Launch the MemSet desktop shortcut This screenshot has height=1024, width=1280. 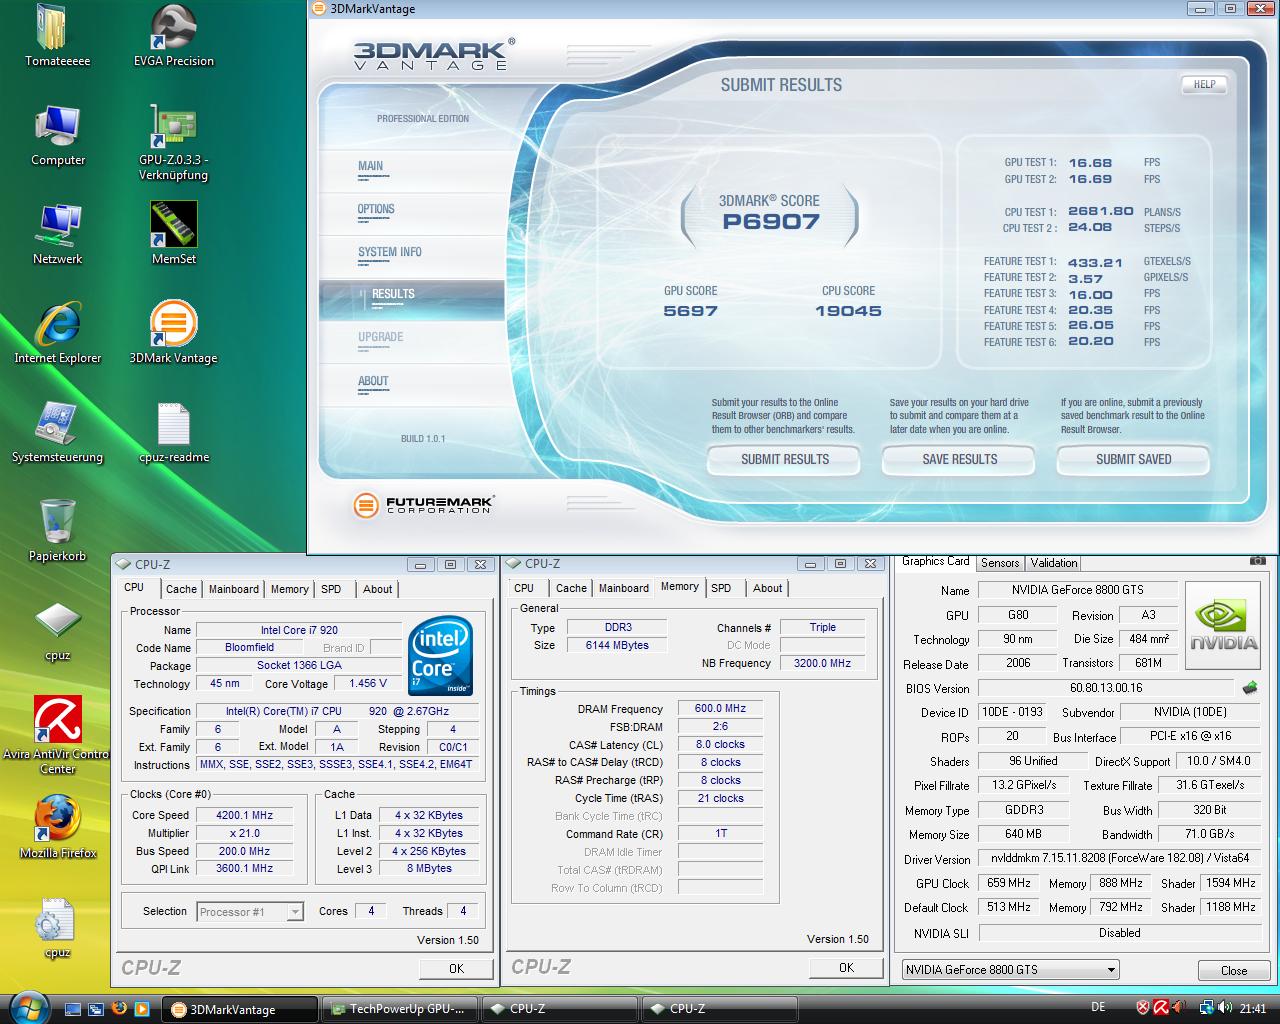tap(173, 234)
